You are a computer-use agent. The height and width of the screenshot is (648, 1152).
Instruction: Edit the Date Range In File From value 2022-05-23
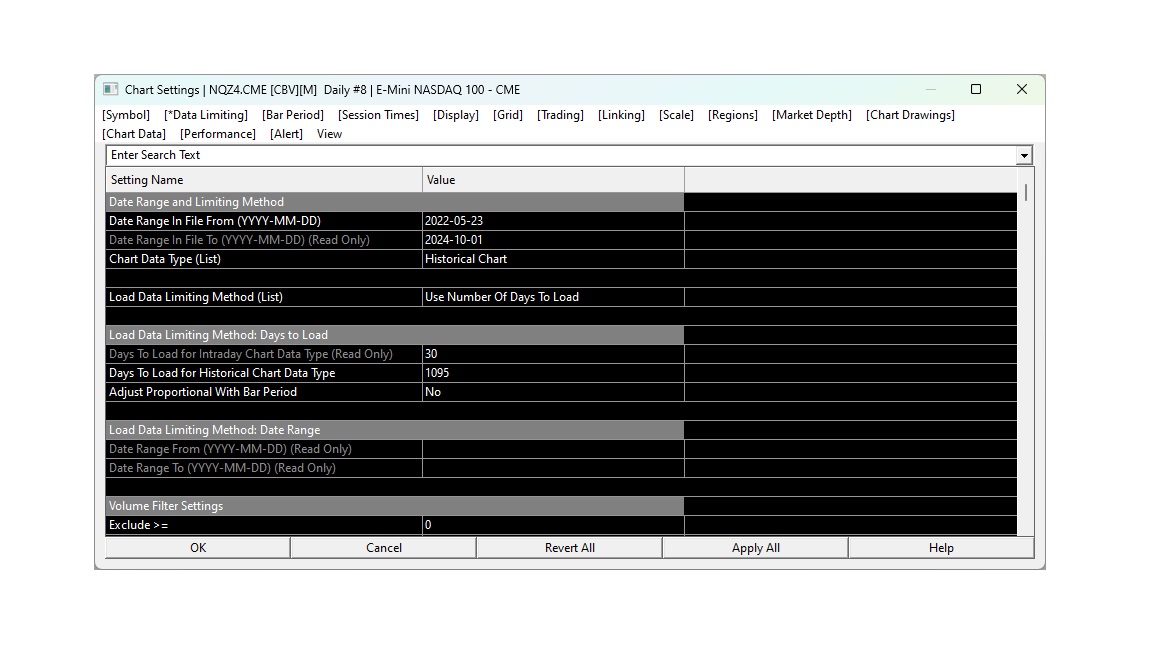coord(553,221)
